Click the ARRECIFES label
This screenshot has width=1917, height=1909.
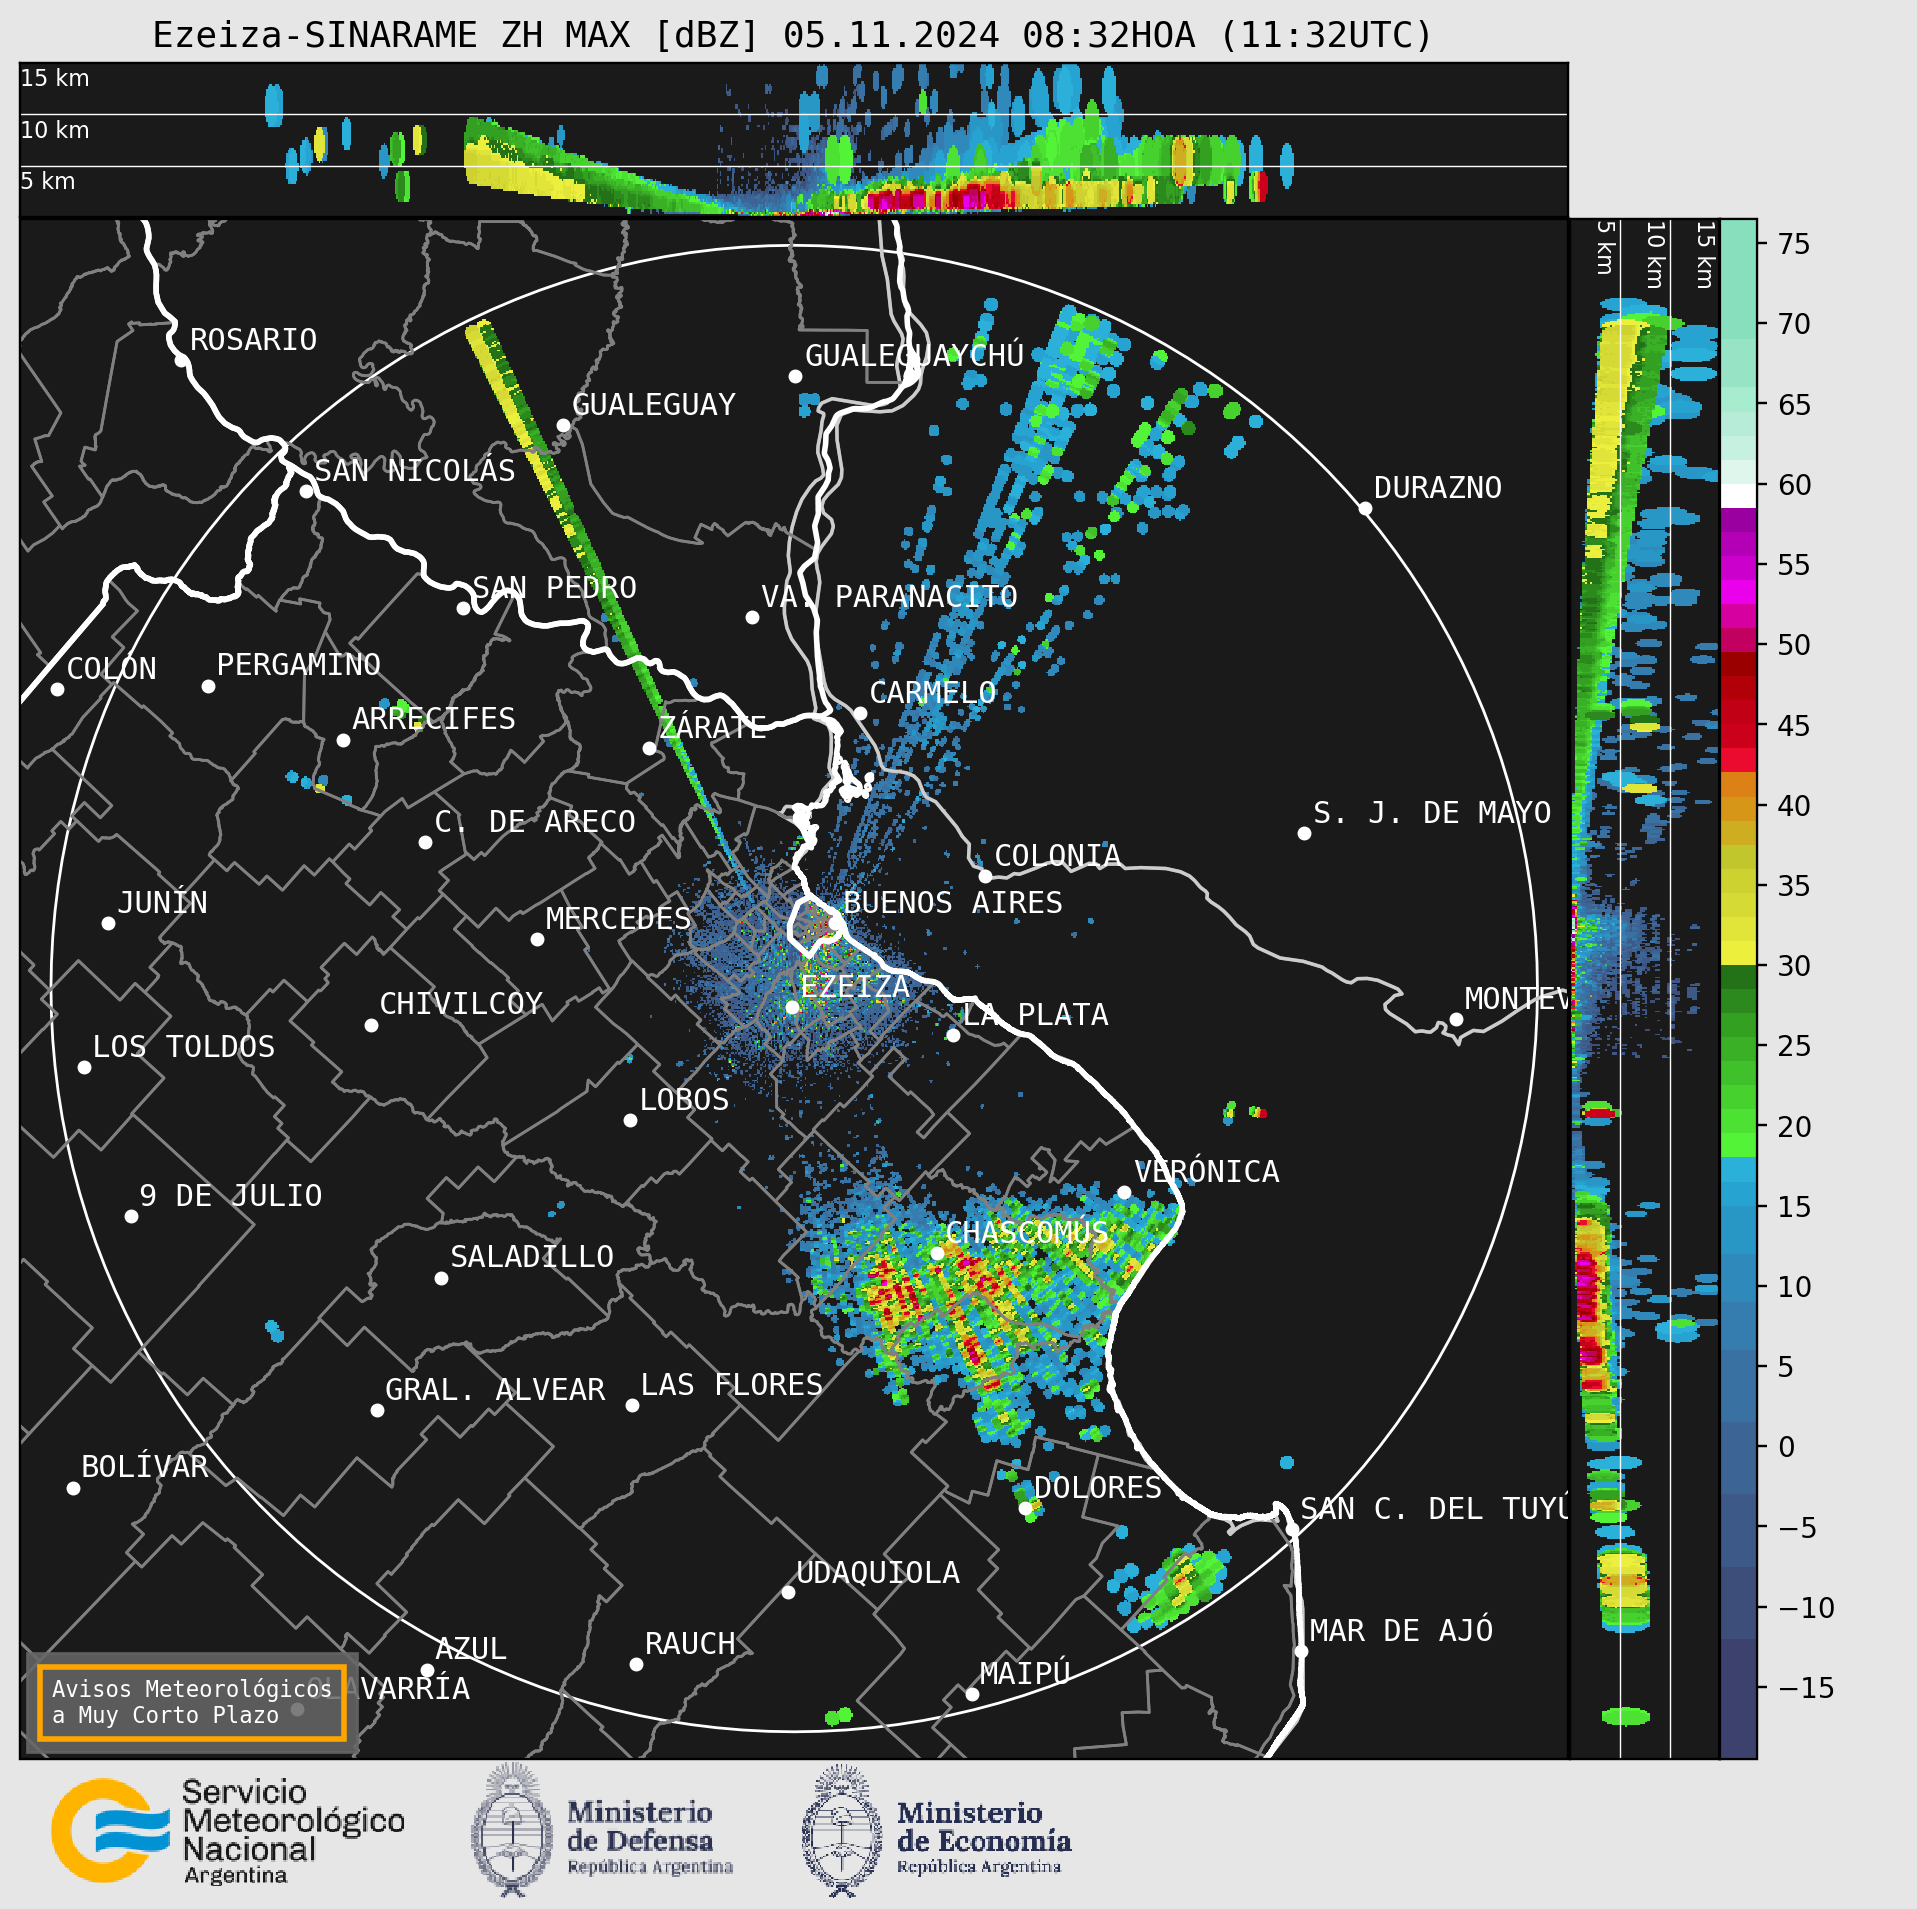click(x=433, y=719)
